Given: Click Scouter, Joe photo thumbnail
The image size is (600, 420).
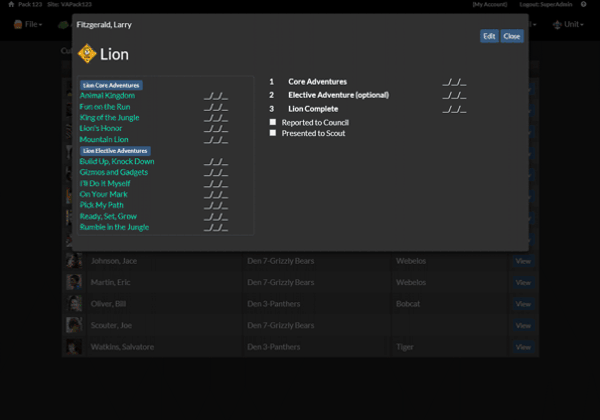Looking at the screenshot, I should [74, 325].
